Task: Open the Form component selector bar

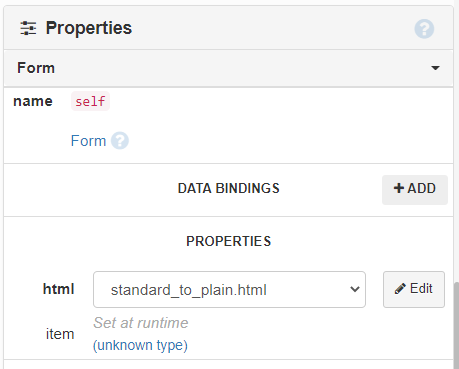Action: [228, 68]
